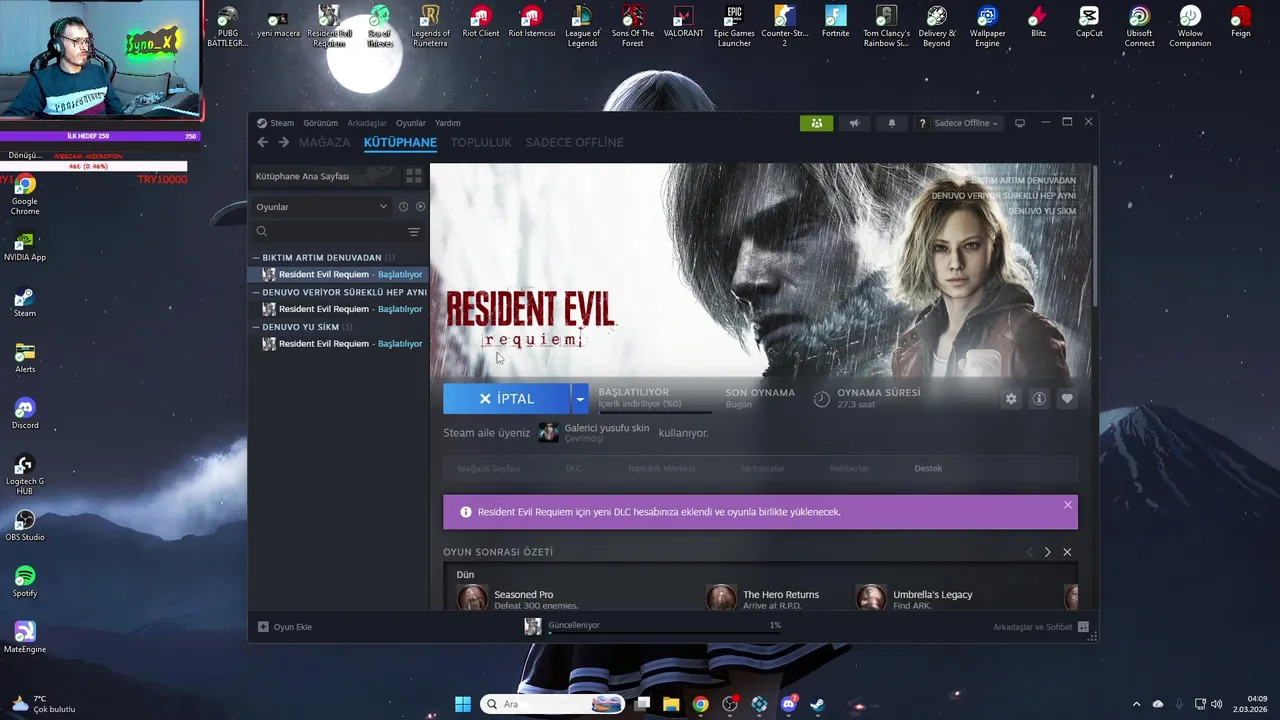Navigate back with Steam back arrow
1280x720 pixels.
click(x=262, y=142)
